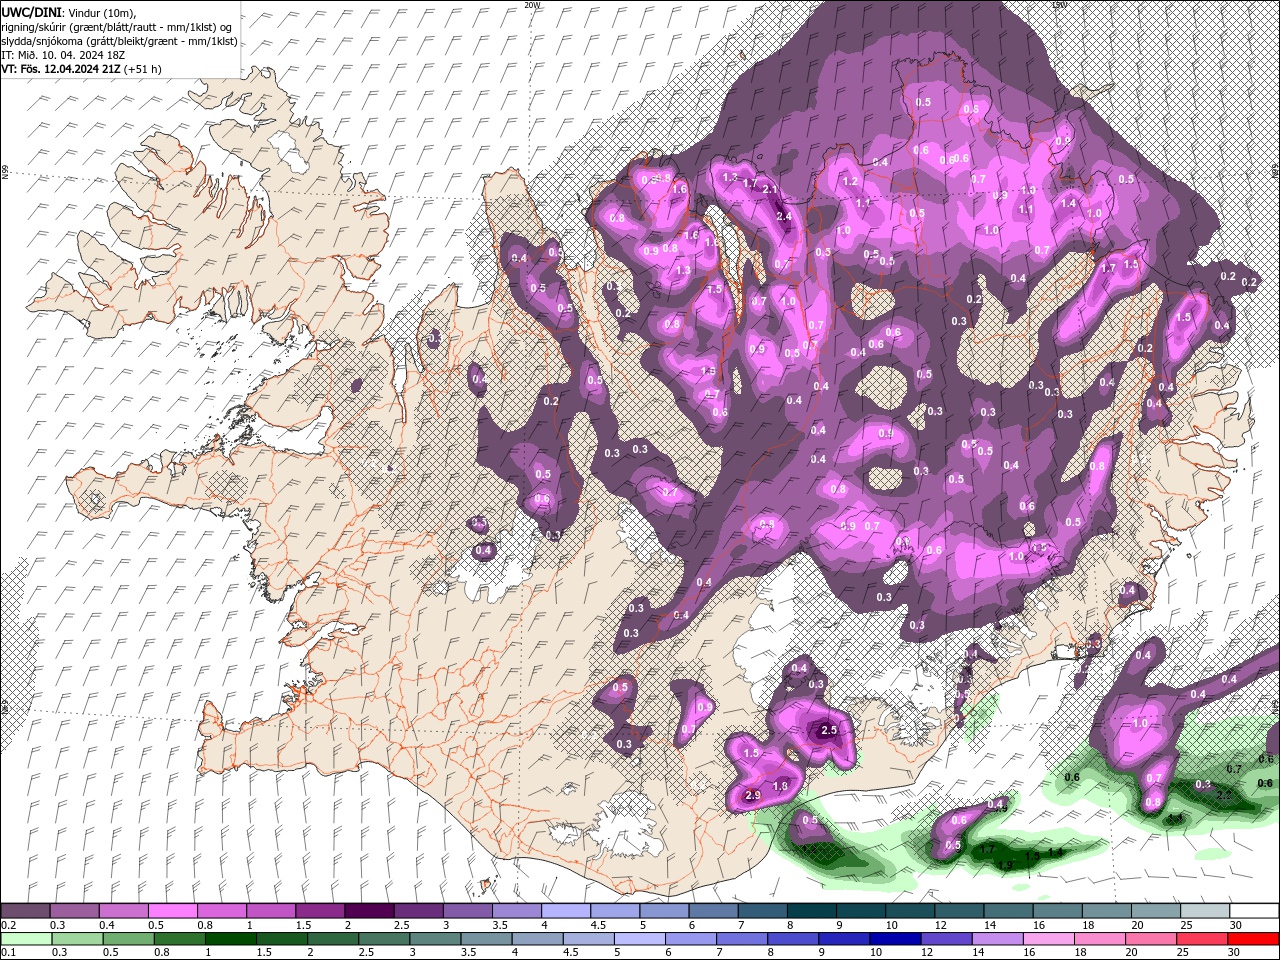
Task: Click the 1.9 rainfall value off the south coast
Action: tap(1005, 865)
